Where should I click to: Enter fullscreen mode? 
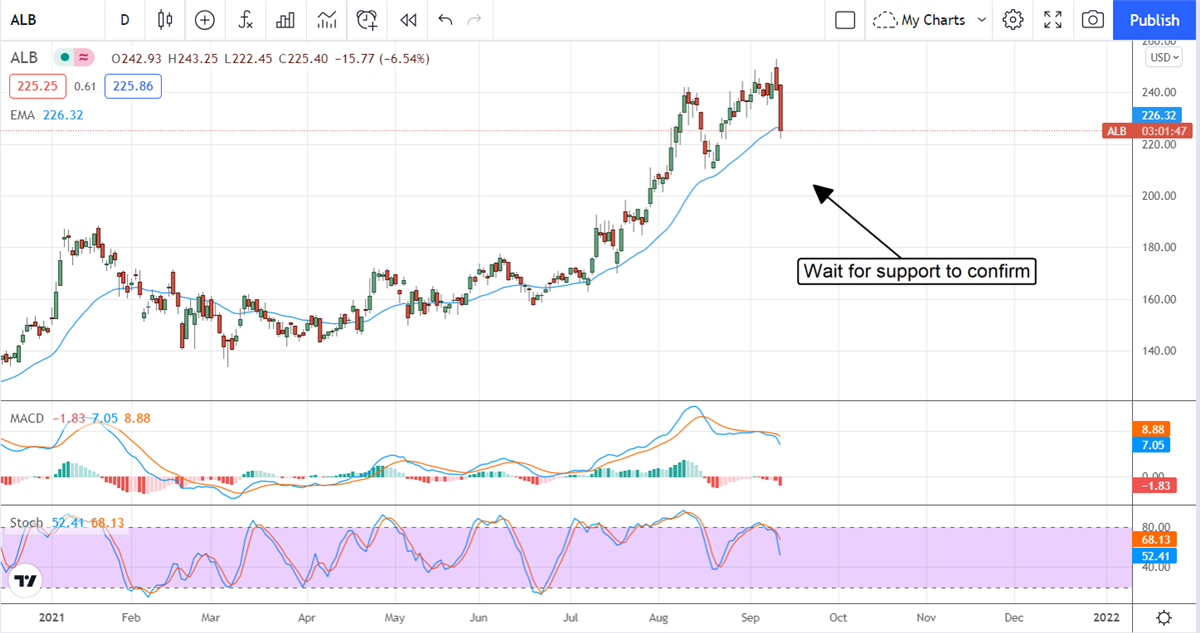coord(1053,19)
